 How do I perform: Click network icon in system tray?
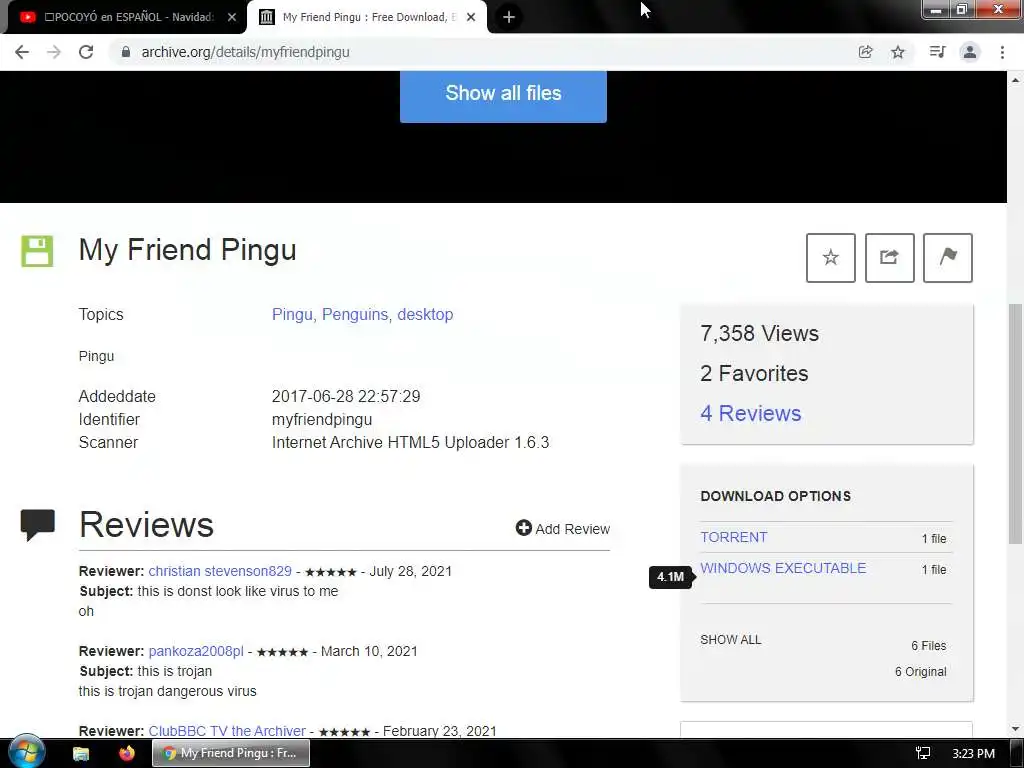(x=923, y=754)
